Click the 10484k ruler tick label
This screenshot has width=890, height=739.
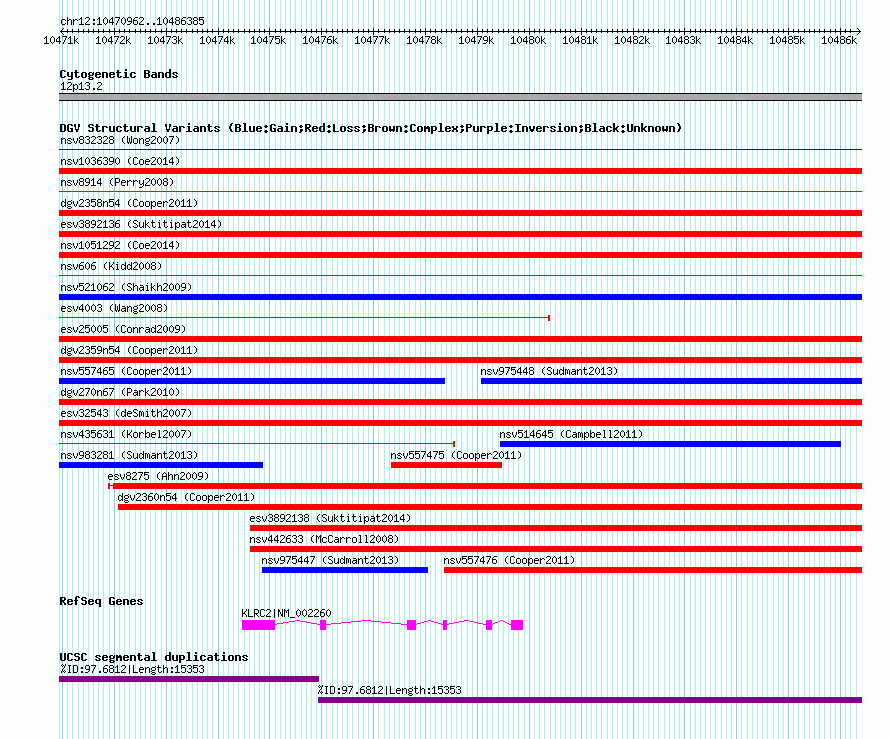[x=735, y=40]
